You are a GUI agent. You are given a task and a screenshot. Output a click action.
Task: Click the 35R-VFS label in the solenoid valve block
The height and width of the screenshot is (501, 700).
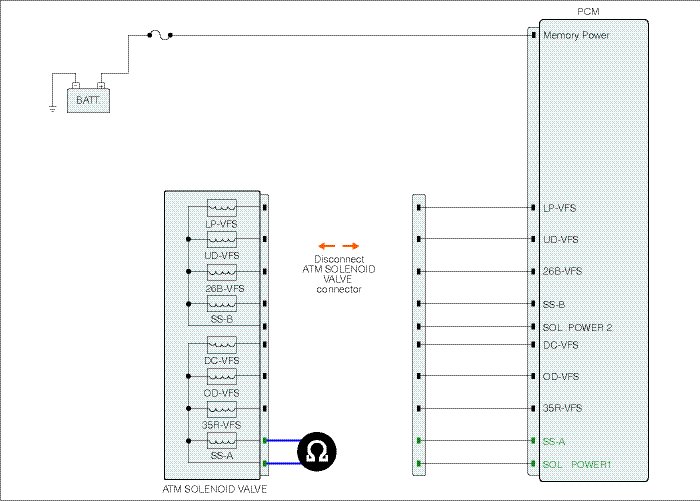221,425
